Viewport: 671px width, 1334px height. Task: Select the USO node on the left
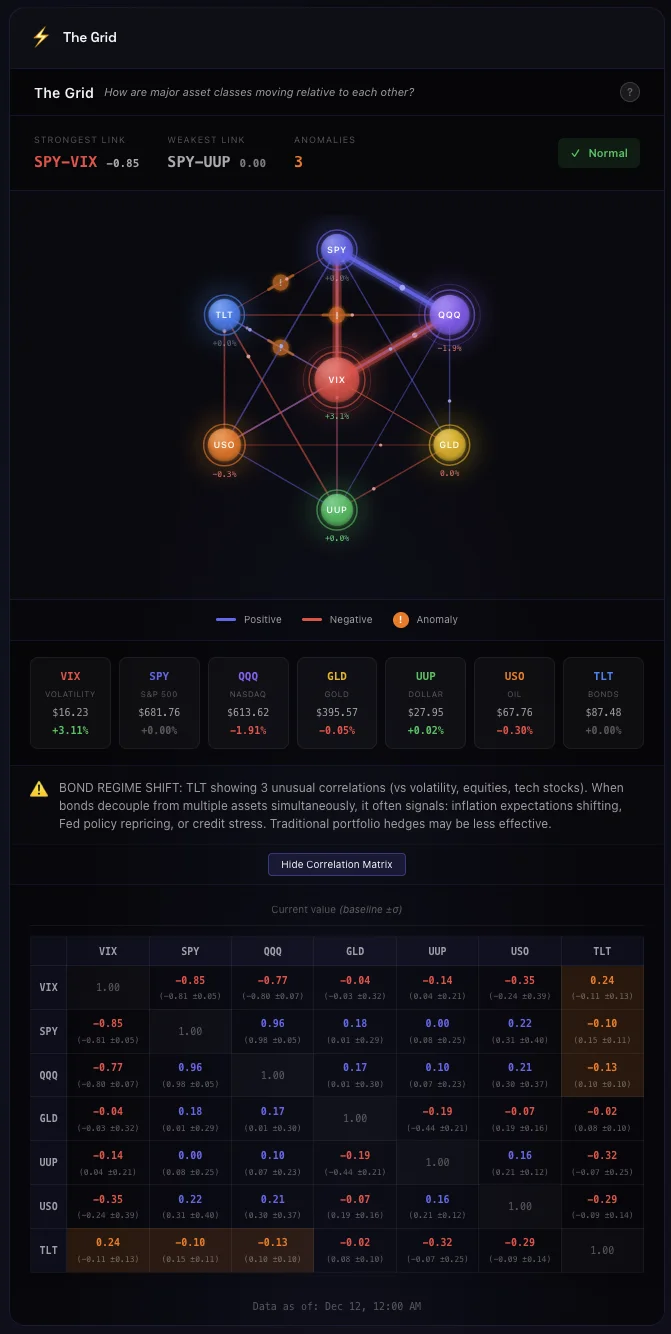click(x=224, y=444)
